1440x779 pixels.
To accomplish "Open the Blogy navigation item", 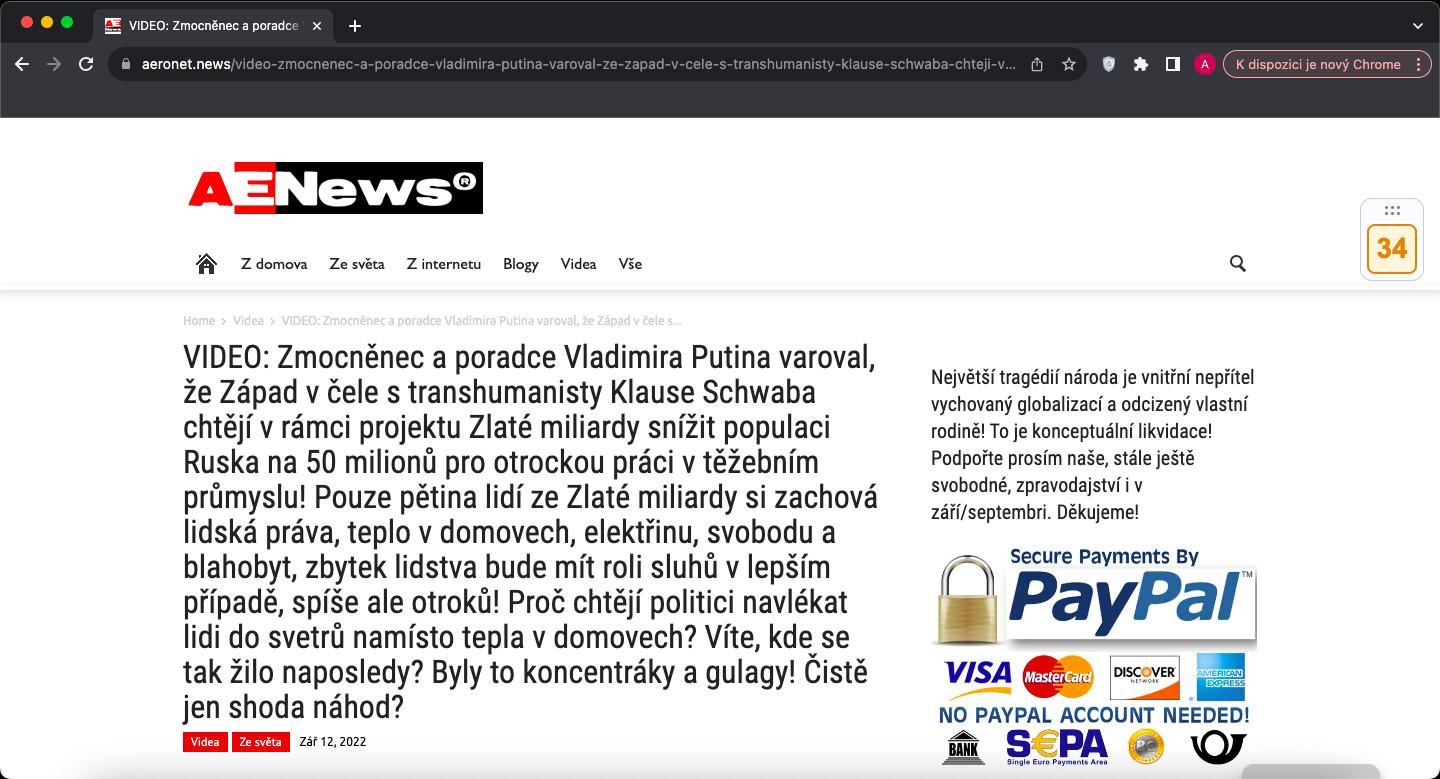I will coord(521,264).
